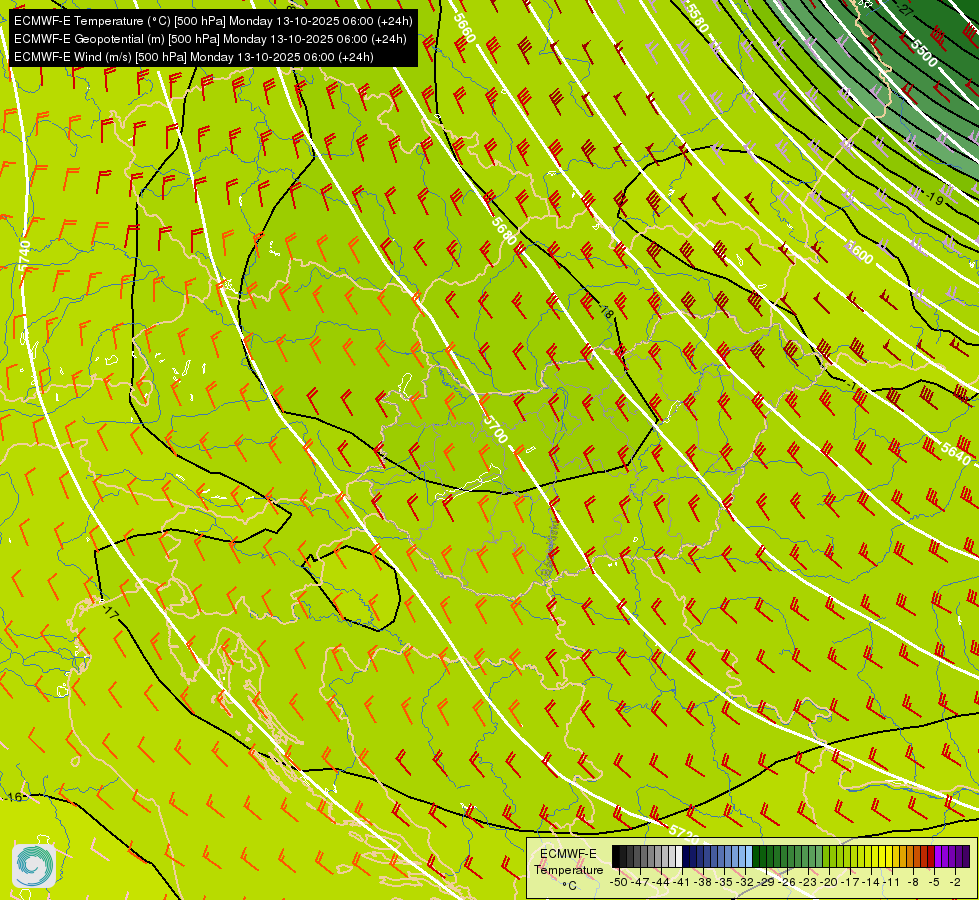Image resolution: width=979 pixels, height=900 pixels.
Task: Click the -32 legend tick label
Action: 745,882
